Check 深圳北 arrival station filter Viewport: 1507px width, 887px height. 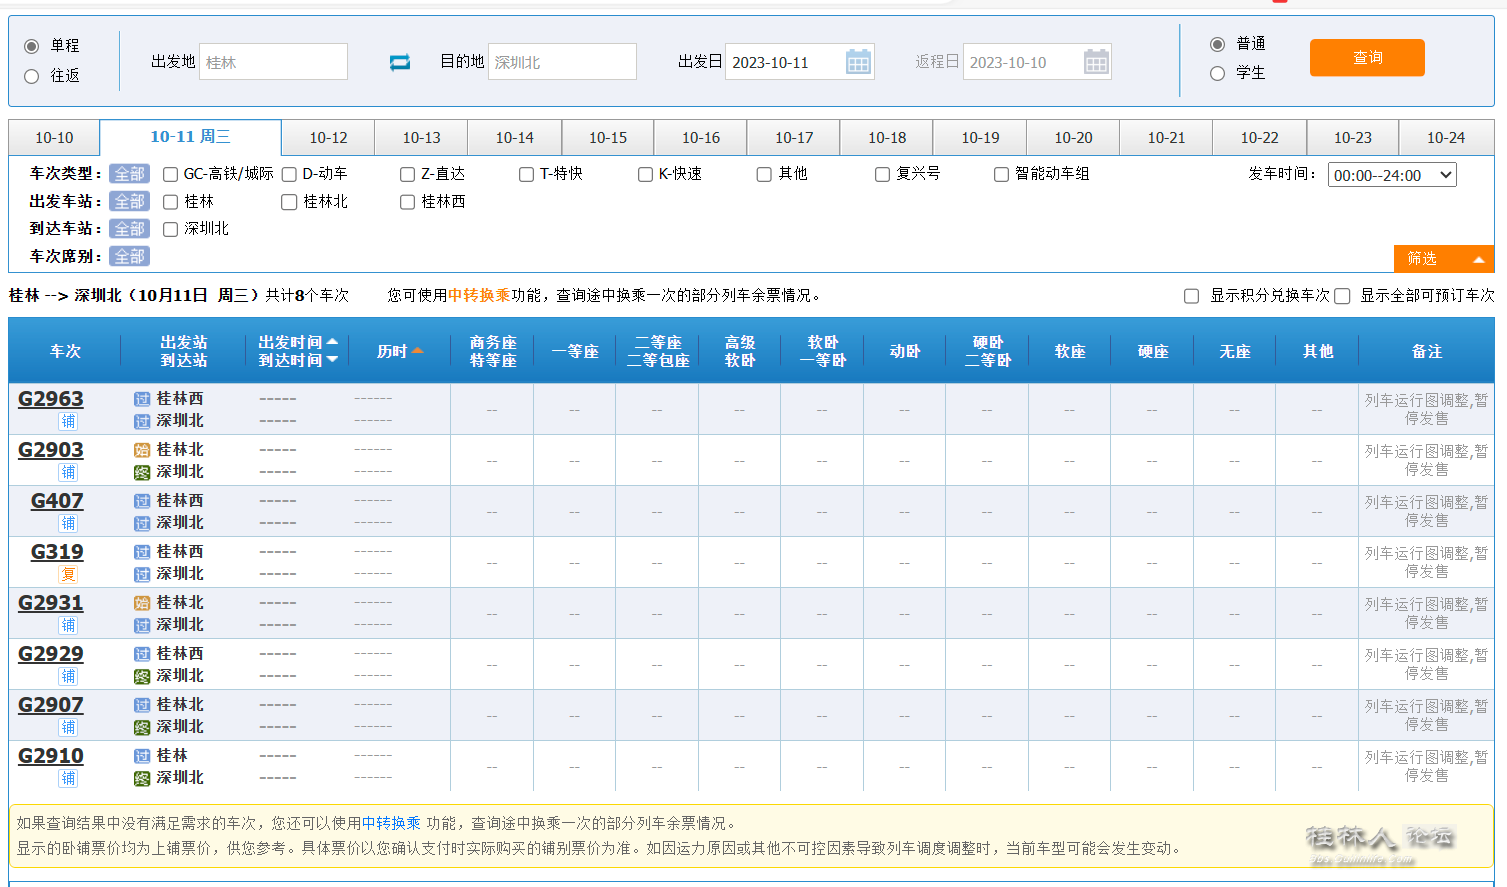point(170,229)
